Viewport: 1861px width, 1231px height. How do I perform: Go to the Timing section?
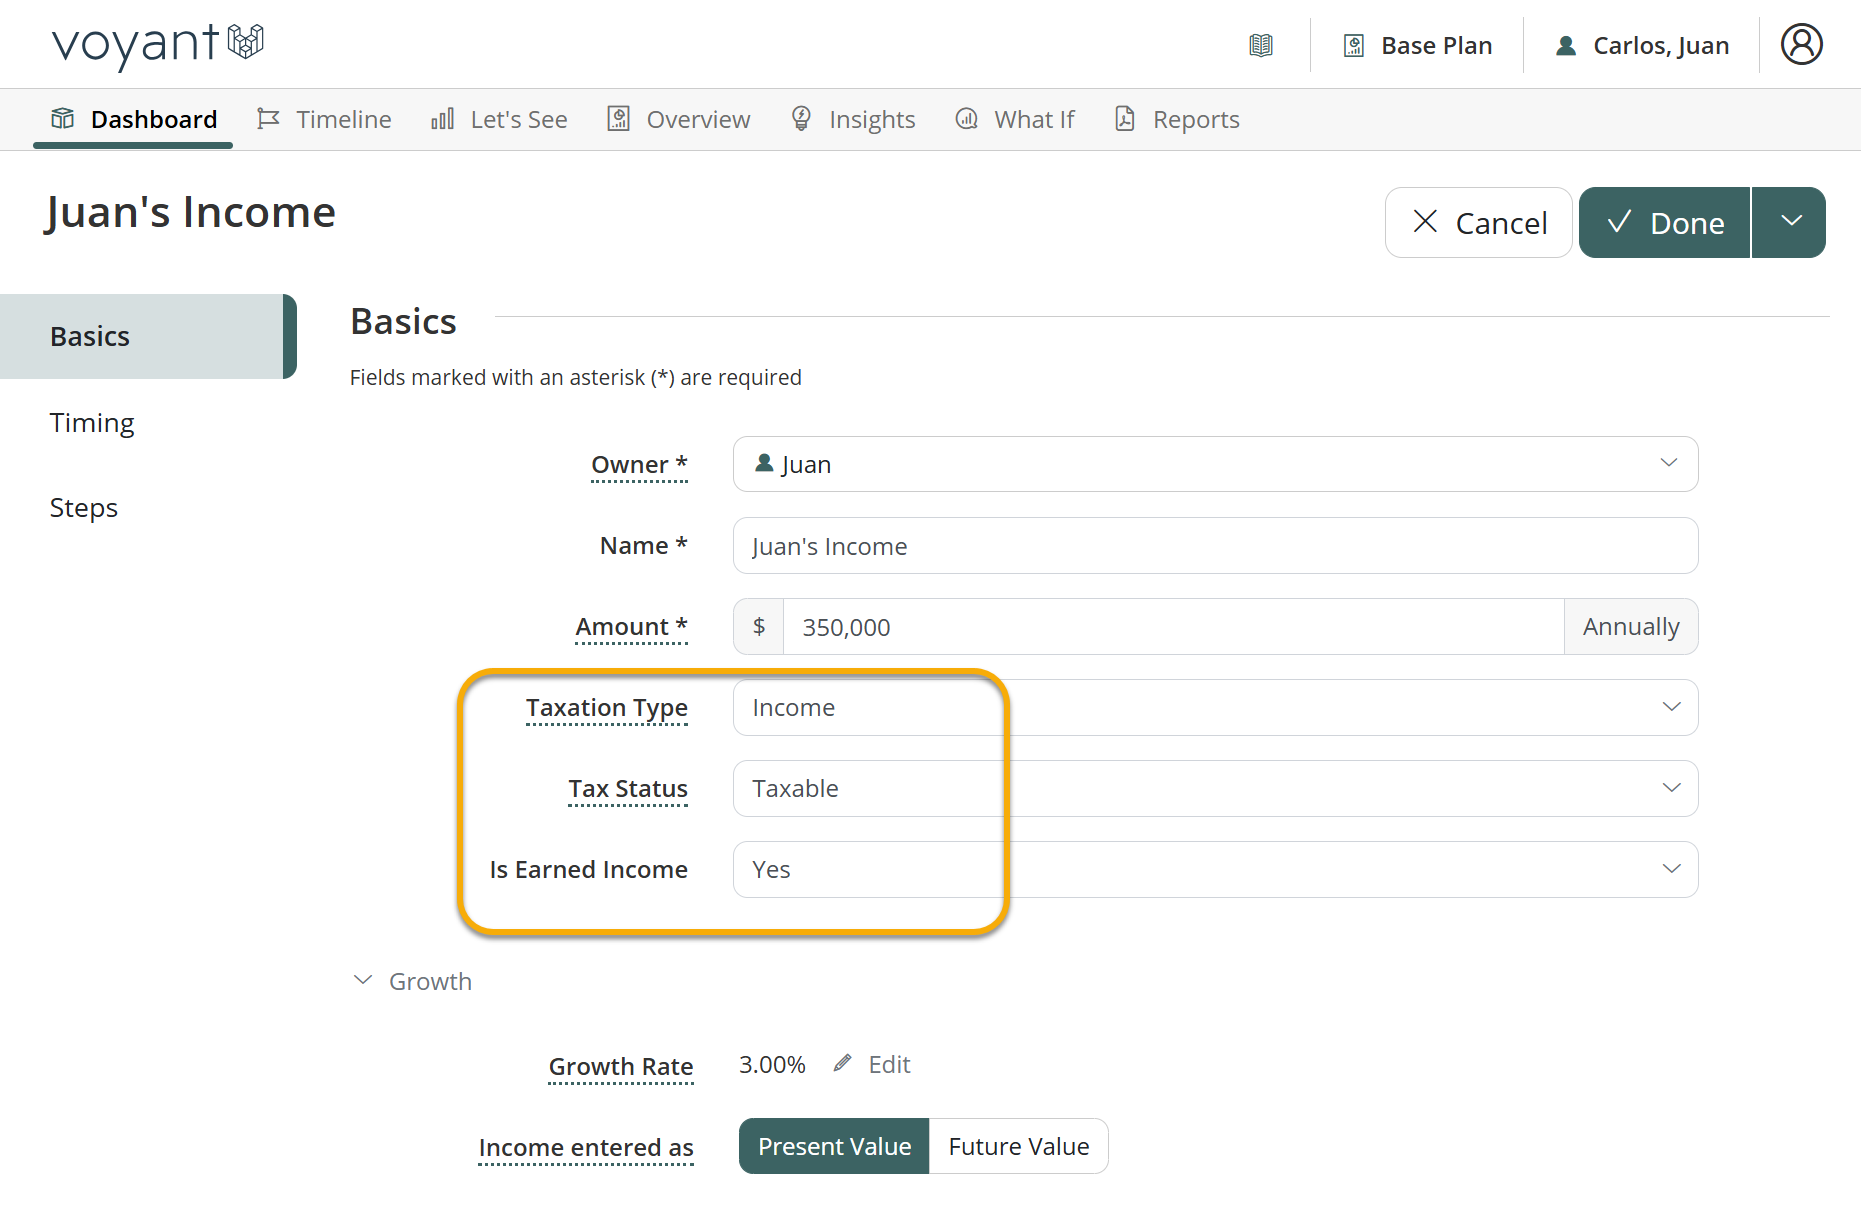pos(92,422)
